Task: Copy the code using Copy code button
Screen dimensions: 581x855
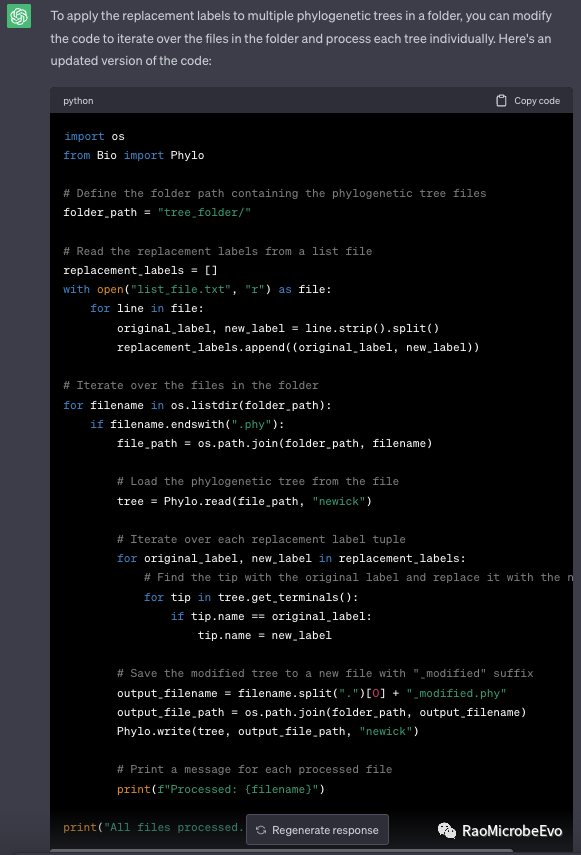Action: [528, 101]
